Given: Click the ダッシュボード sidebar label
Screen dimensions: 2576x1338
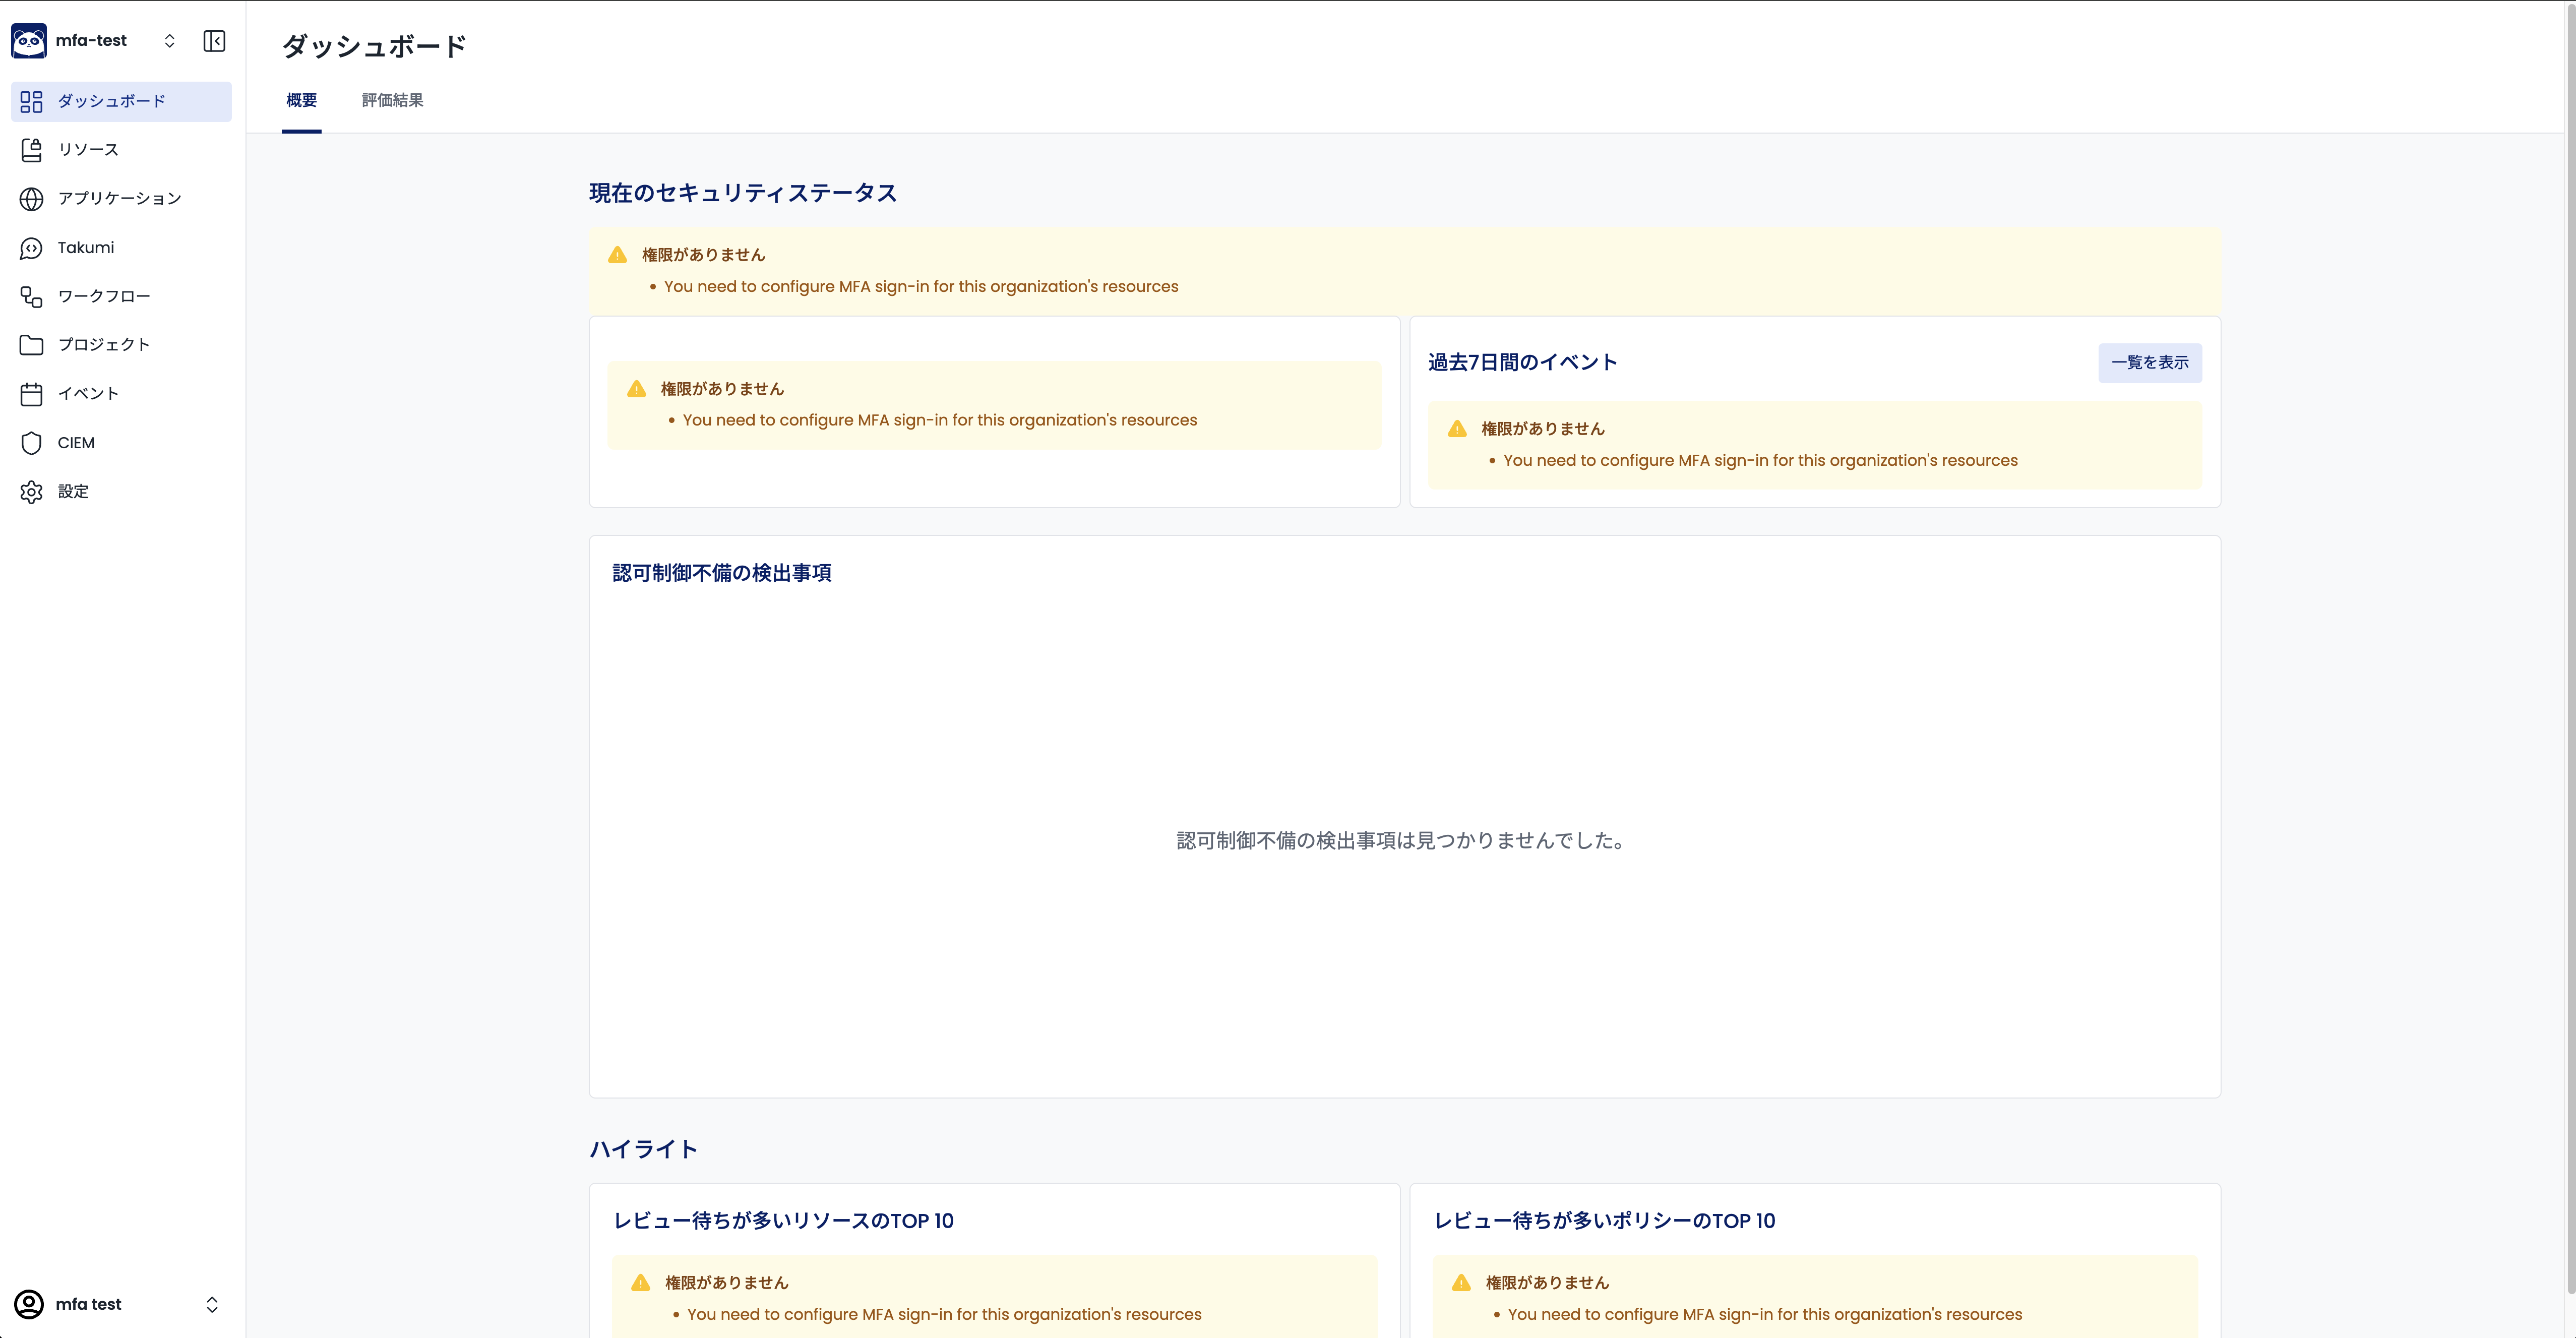Looking at the screenshot, I should (112, 102).
